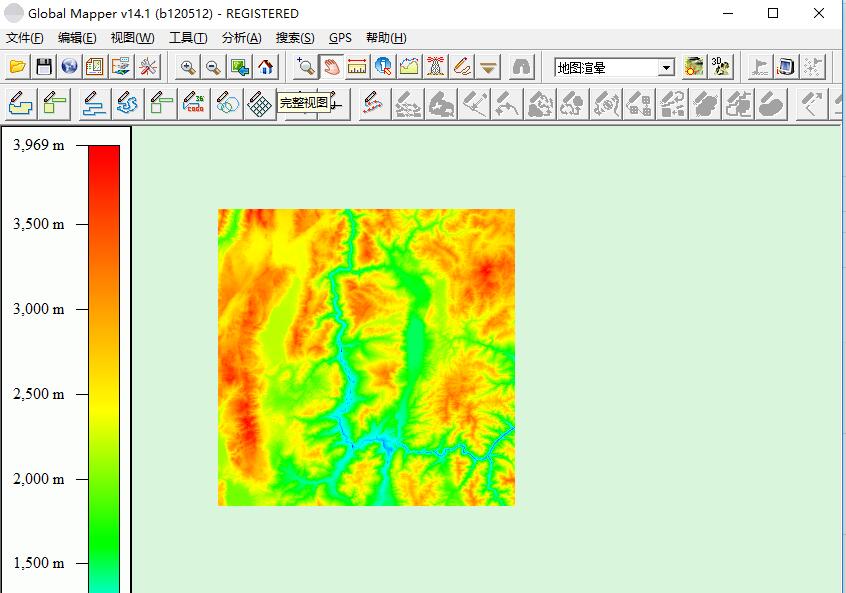Maximize the Global Mapper window

pyautogui.click(x=773, y=13)
